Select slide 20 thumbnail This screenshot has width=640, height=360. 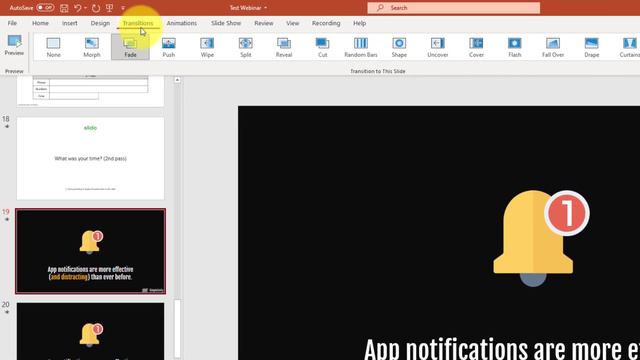coord(91,331)
